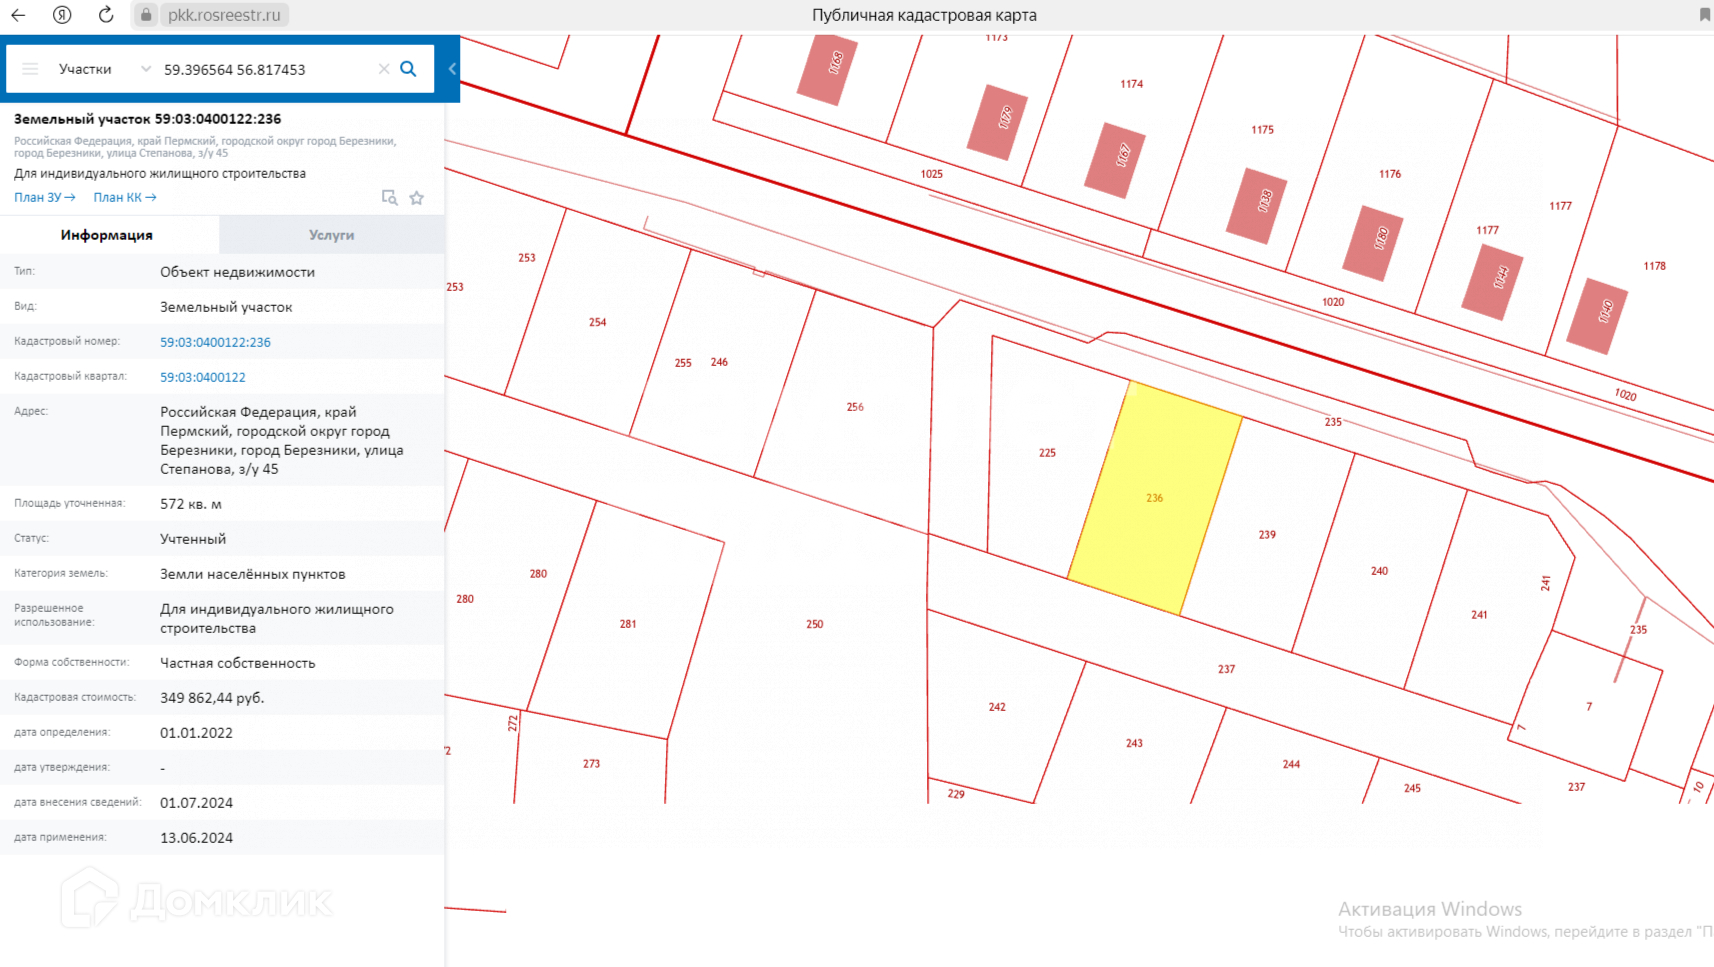Select parcel 281 on the map
This screenshot has width=1714, height=967.
tap(628, 624)
